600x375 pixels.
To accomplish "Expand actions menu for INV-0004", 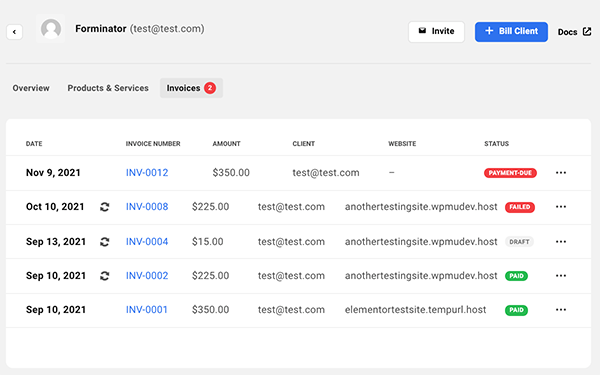I will pos(561,242).
